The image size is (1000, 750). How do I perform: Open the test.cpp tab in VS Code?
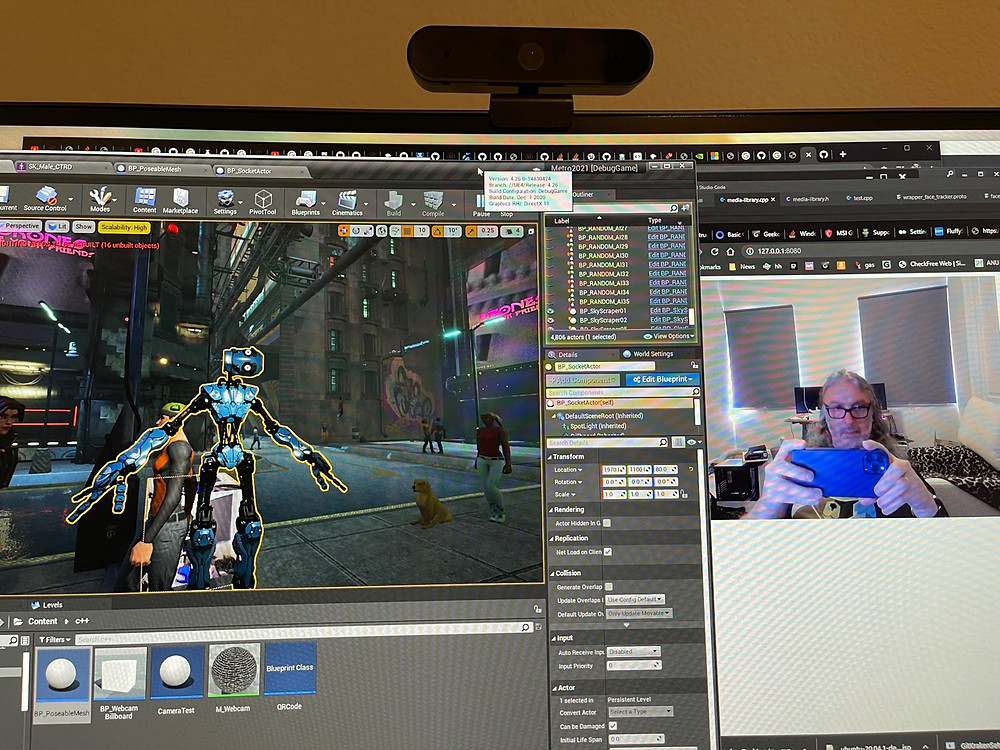[x=860, y=198]
